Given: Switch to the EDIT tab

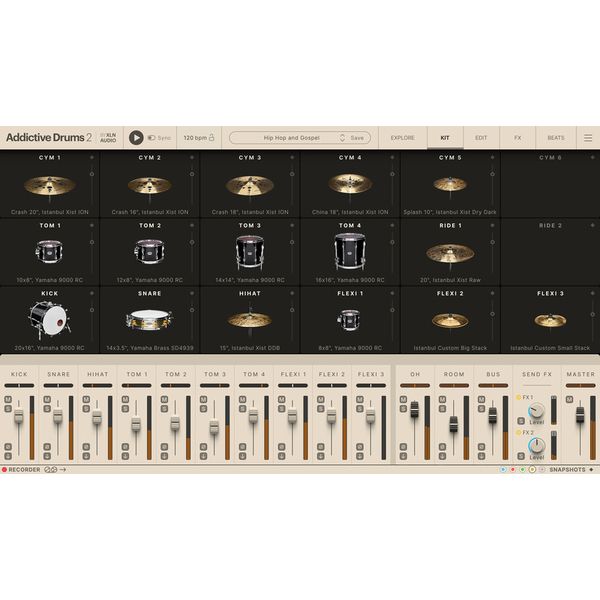Looking at the screenshot, I should point(481,138).
